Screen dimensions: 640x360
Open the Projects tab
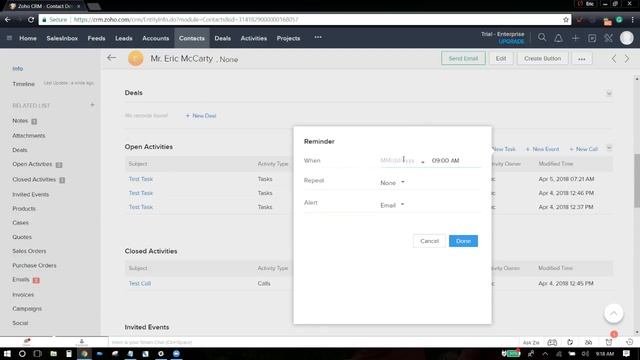pyautogui.click(x=288, y=38)
